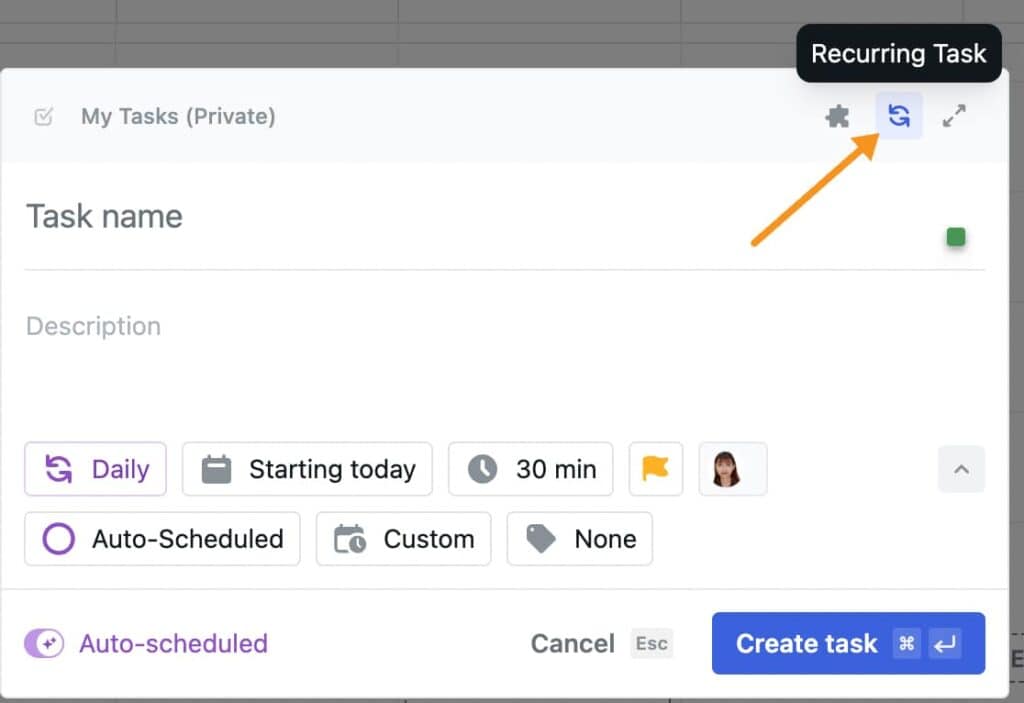This screenshot has height=703, width=1024.
Task: Open the Starting today date dropdown
Action: point(307,469)
